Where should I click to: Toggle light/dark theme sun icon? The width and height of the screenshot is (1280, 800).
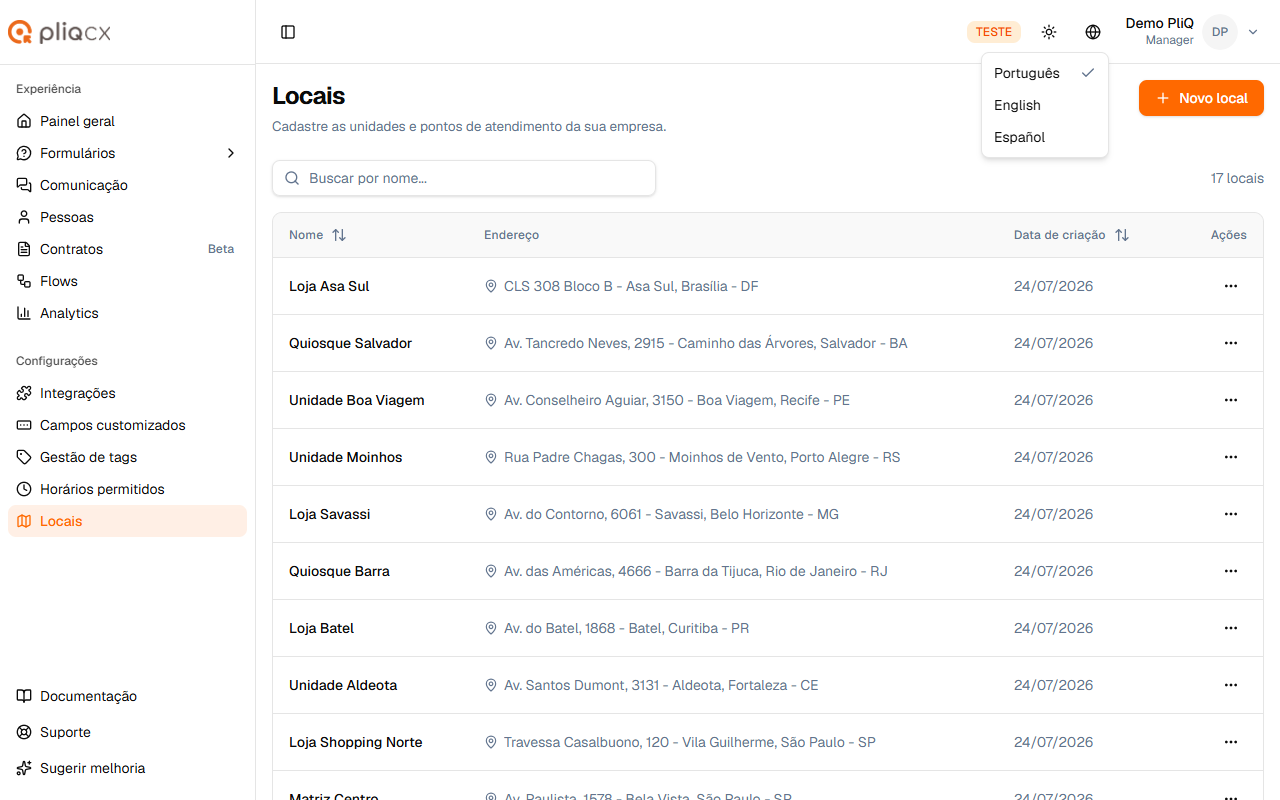(1049, 32)
